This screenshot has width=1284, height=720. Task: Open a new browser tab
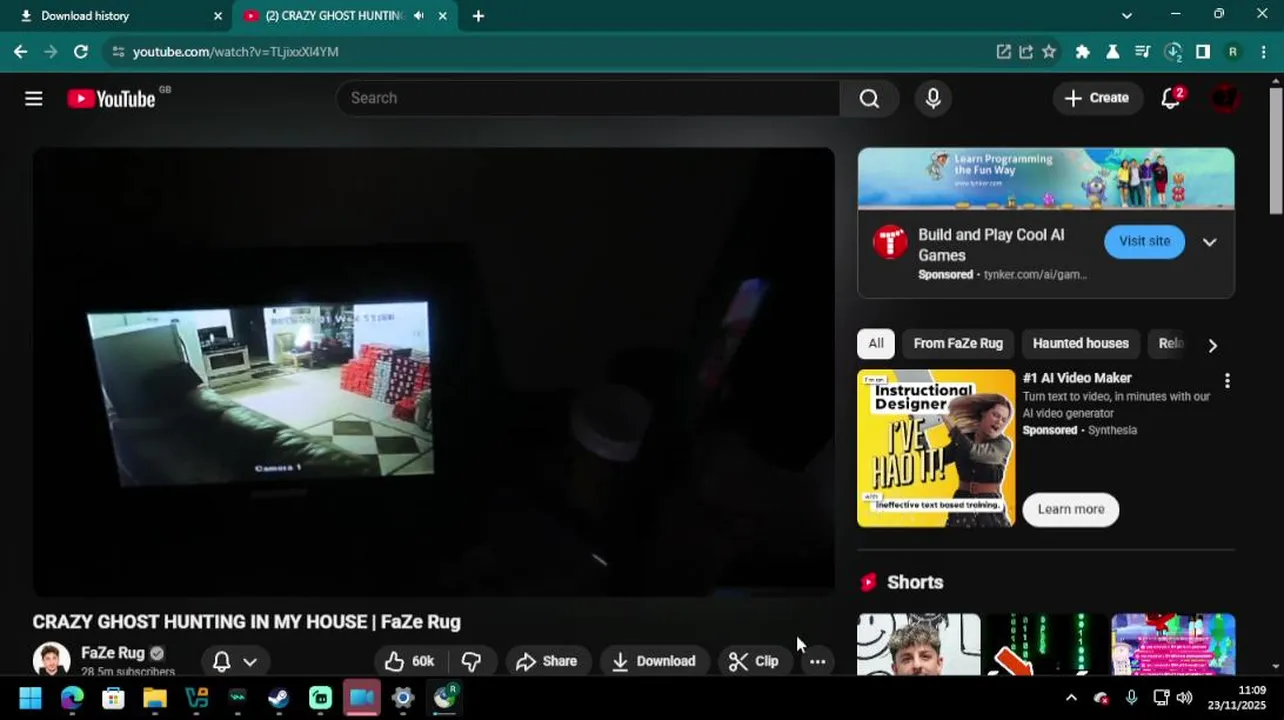pyautogui.click(x=478, y=16)
